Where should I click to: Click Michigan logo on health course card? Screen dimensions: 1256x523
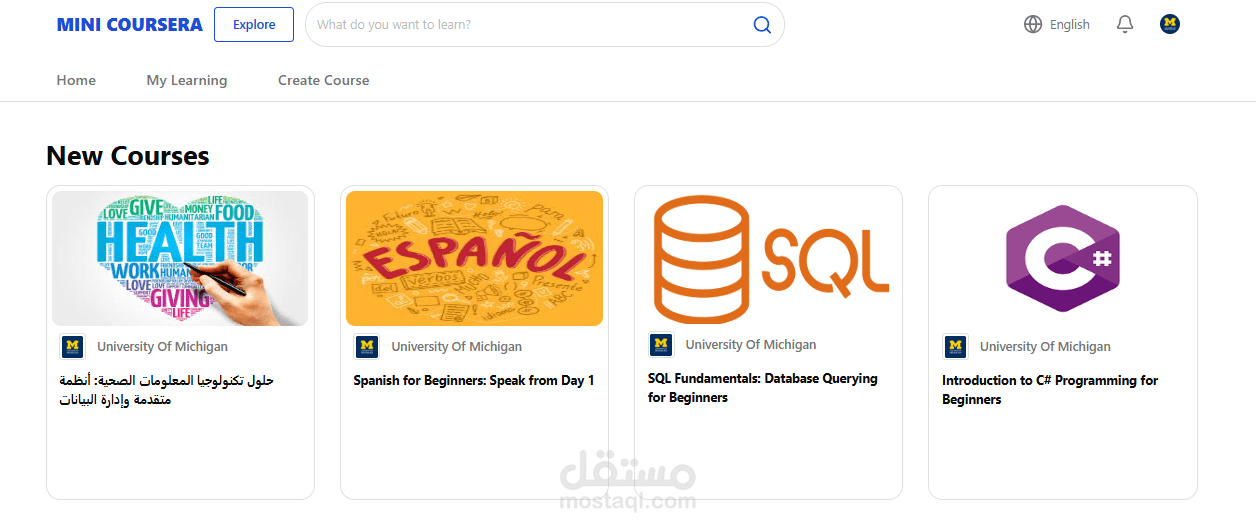point(72,347)
